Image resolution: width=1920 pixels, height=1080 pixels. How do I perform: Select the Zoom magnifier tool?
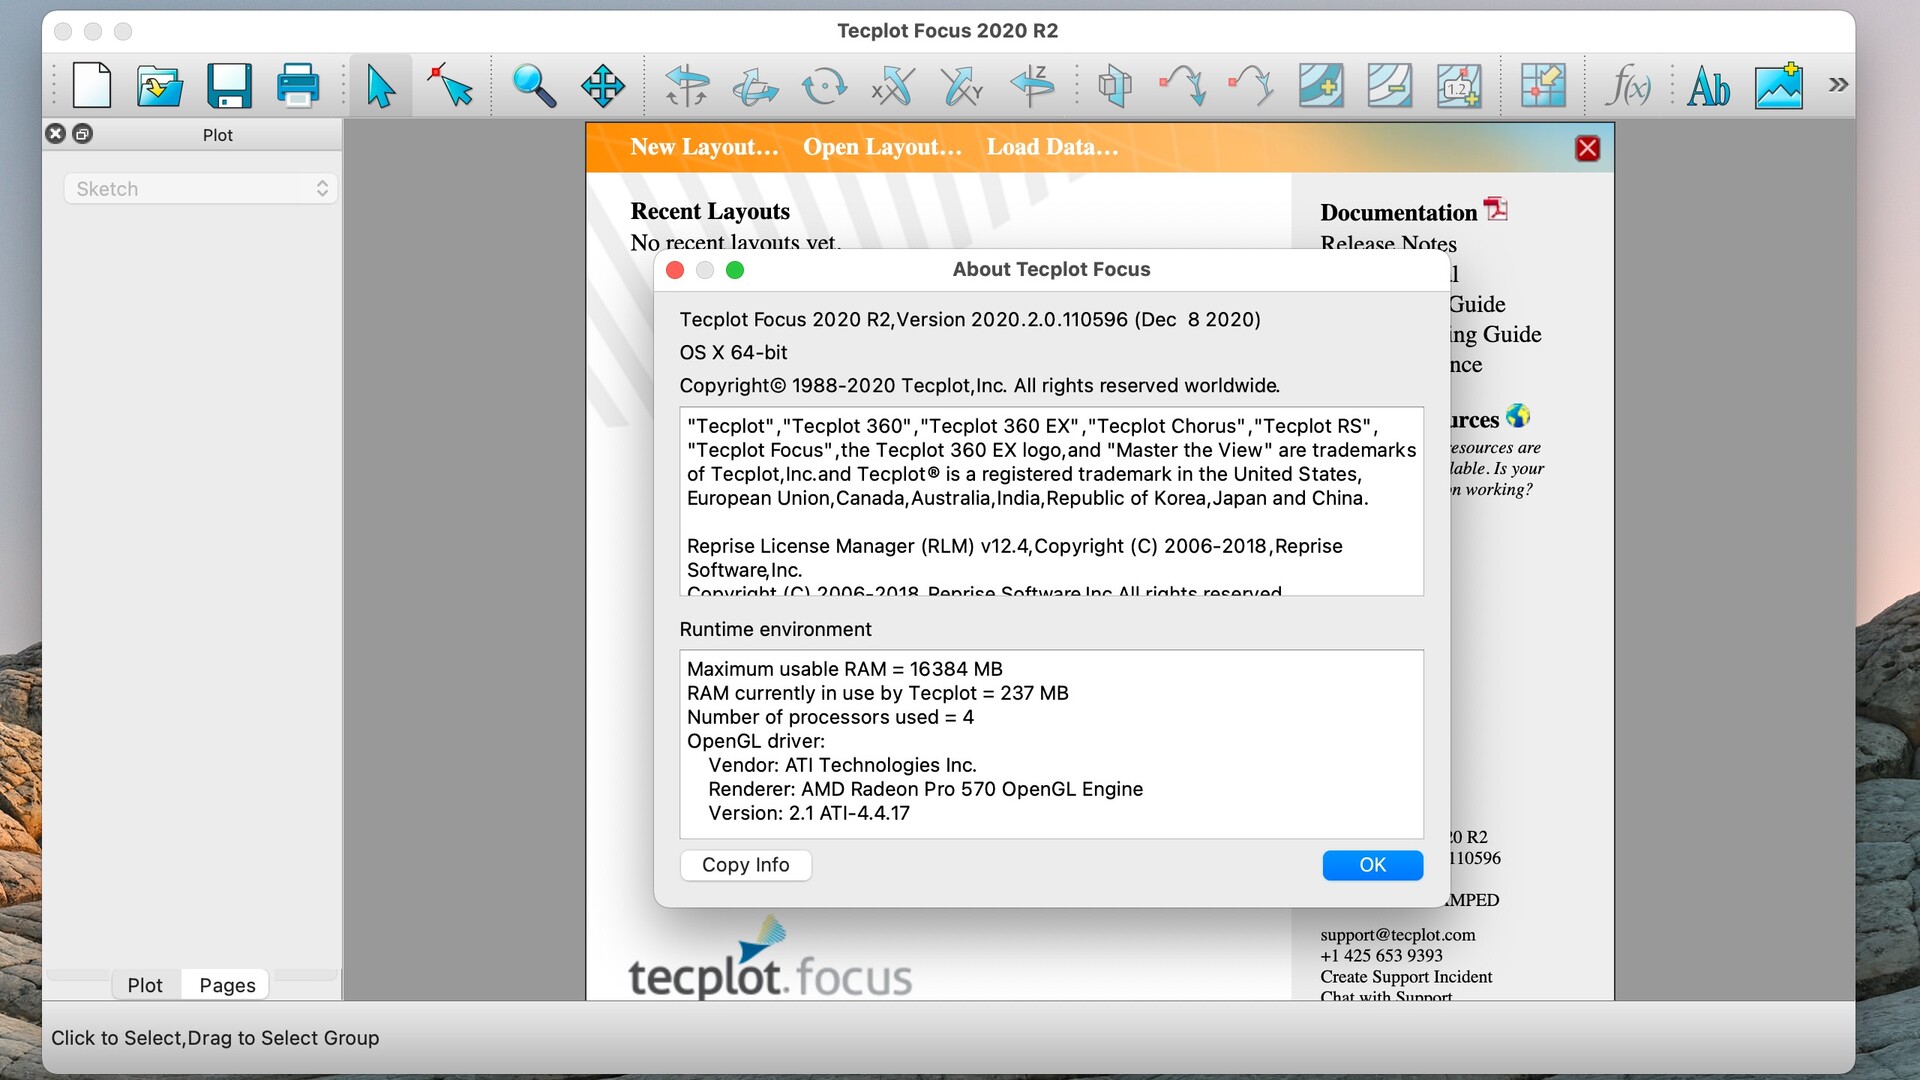pyautogui.click(x=536, y=85)
